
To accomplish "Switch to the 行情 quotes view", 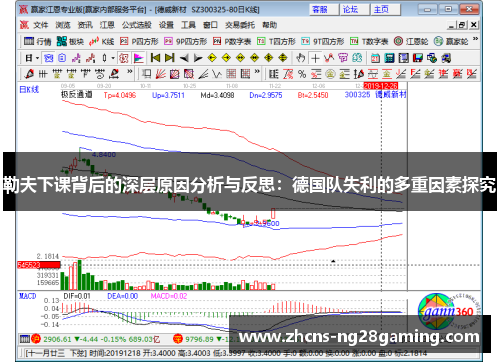I will pyautogui.click(x=38, y=41).
